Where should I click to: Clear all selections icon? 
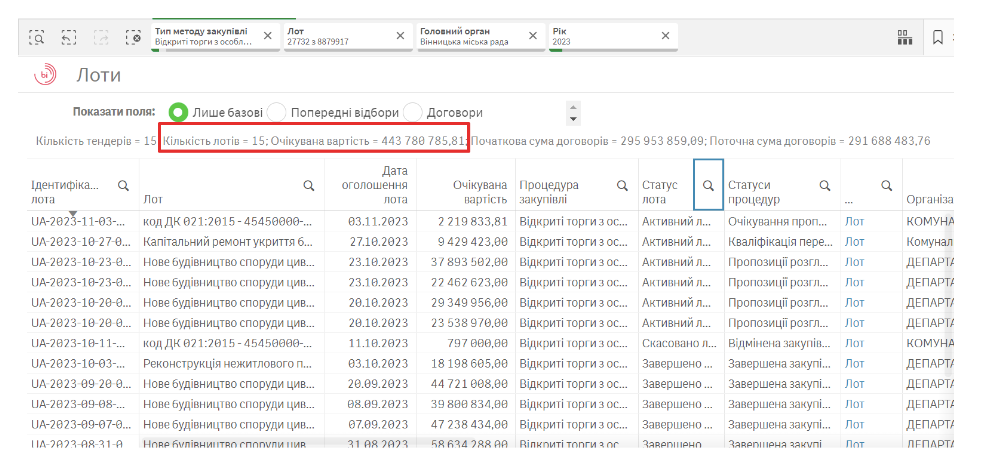click(133, 37)
